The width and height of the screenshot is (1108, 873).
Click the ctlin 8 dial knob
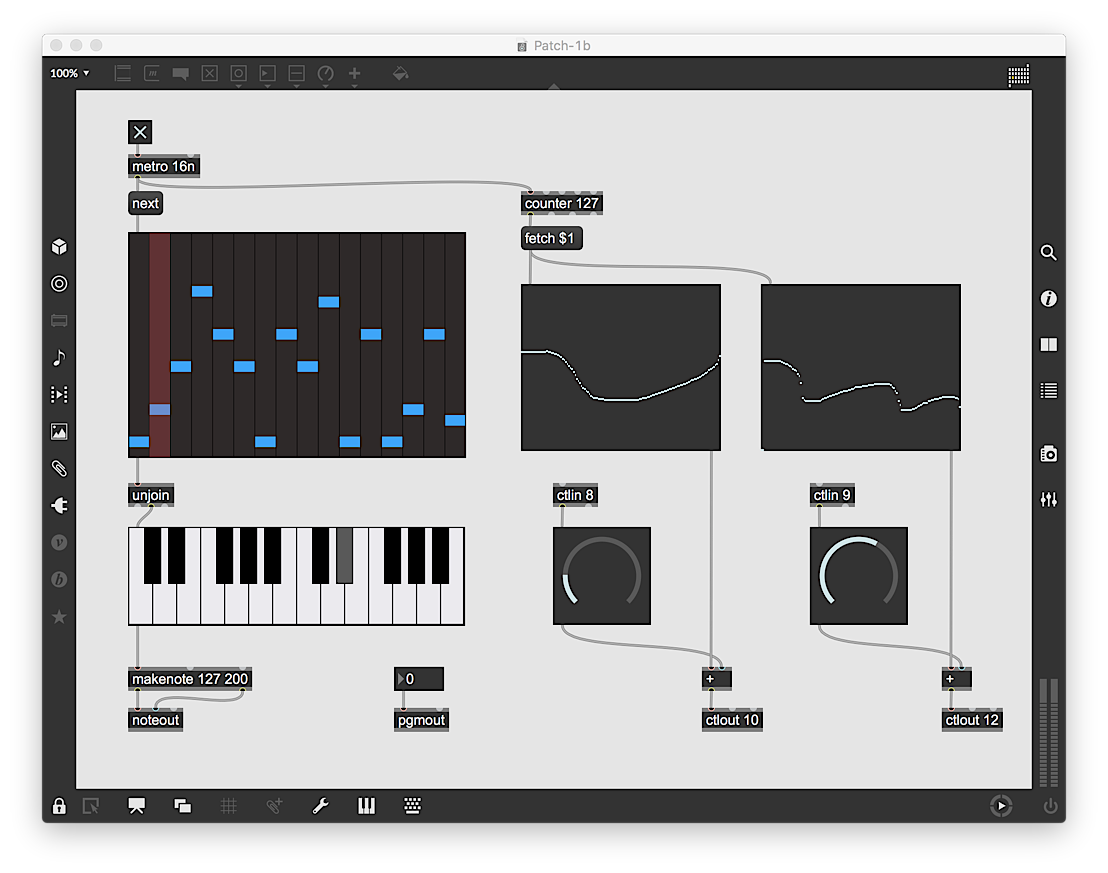[602, 575]
